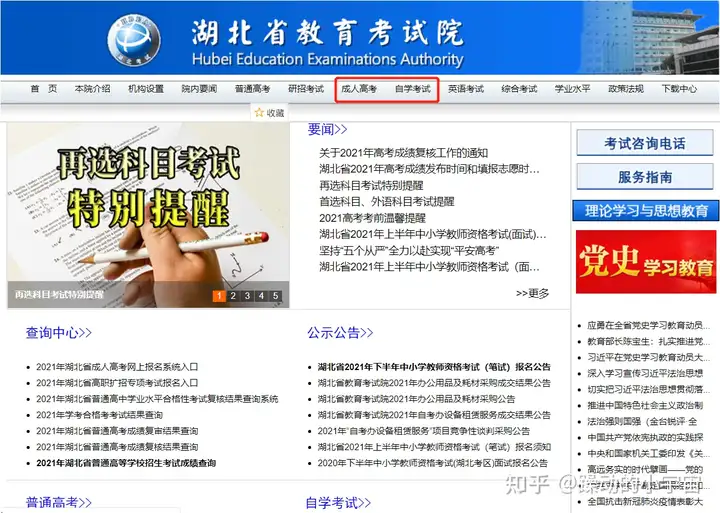The height and width of the screenshot is (513, 720).
Task: Open 中央和国家机关工委印发 sidebar link
Action: [648, 453]
